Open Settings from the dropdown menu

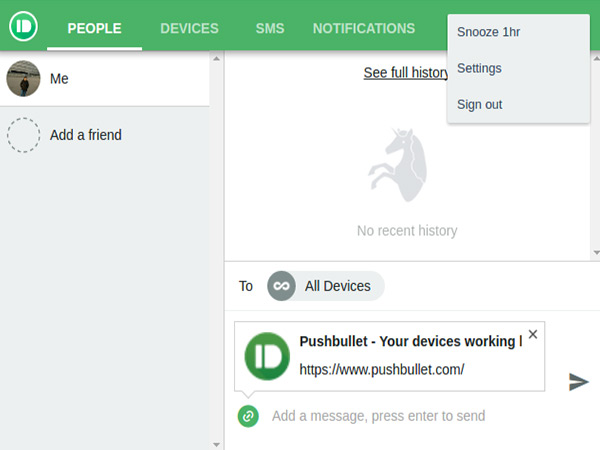[518, 68]
